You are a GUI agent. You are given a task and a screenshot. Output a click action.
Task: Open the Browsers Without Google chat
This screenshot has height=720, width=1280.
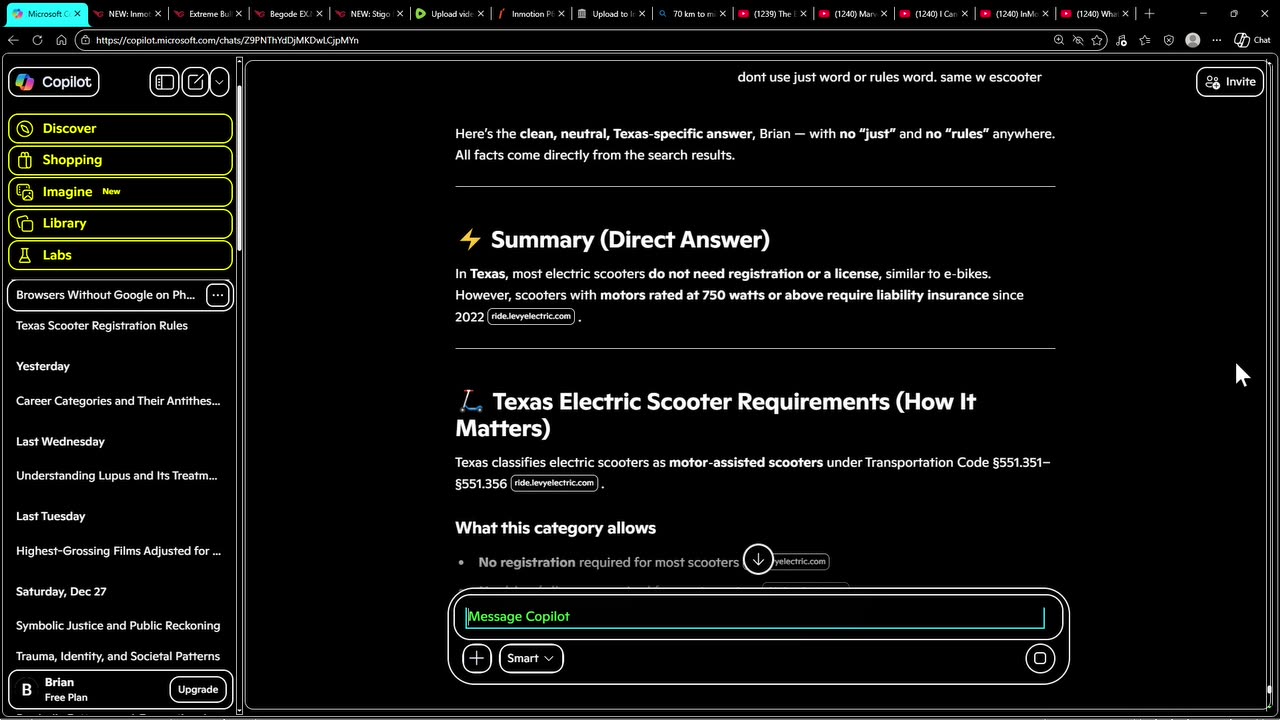pos(105,295)
